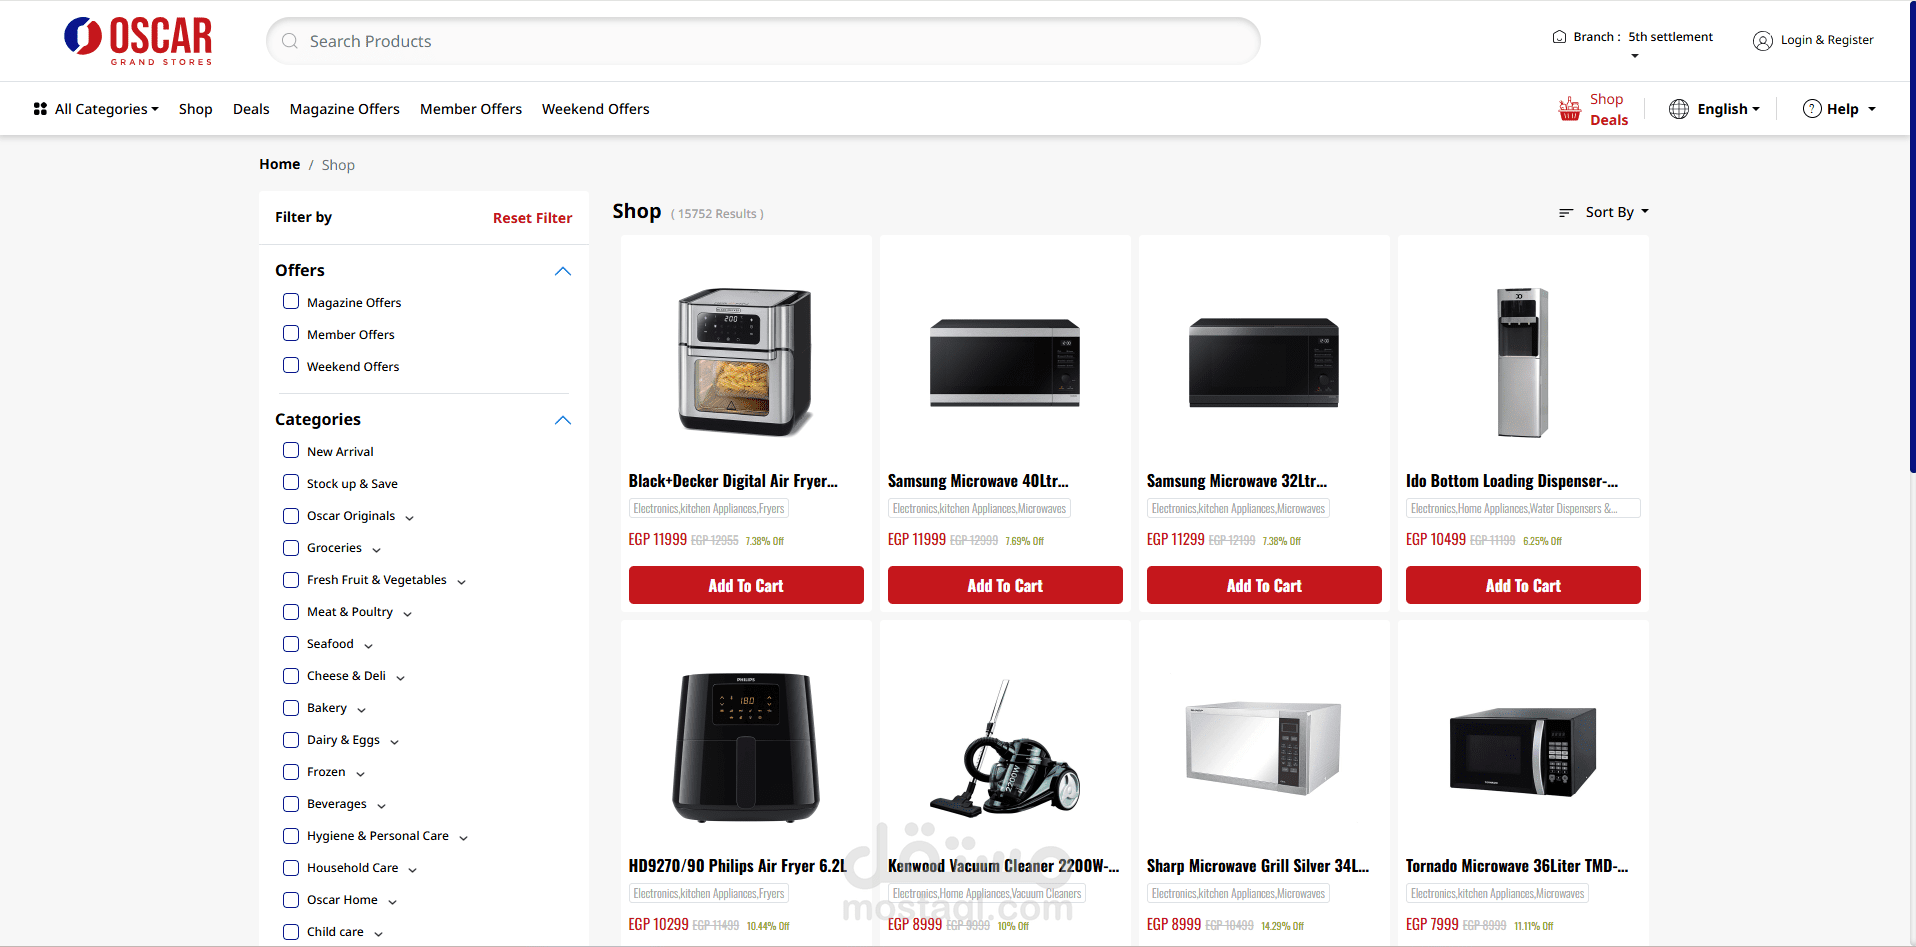Tick the Stock up & Save checkbox
Viewport: 1916px width, 947px height.
coord(291,482)
